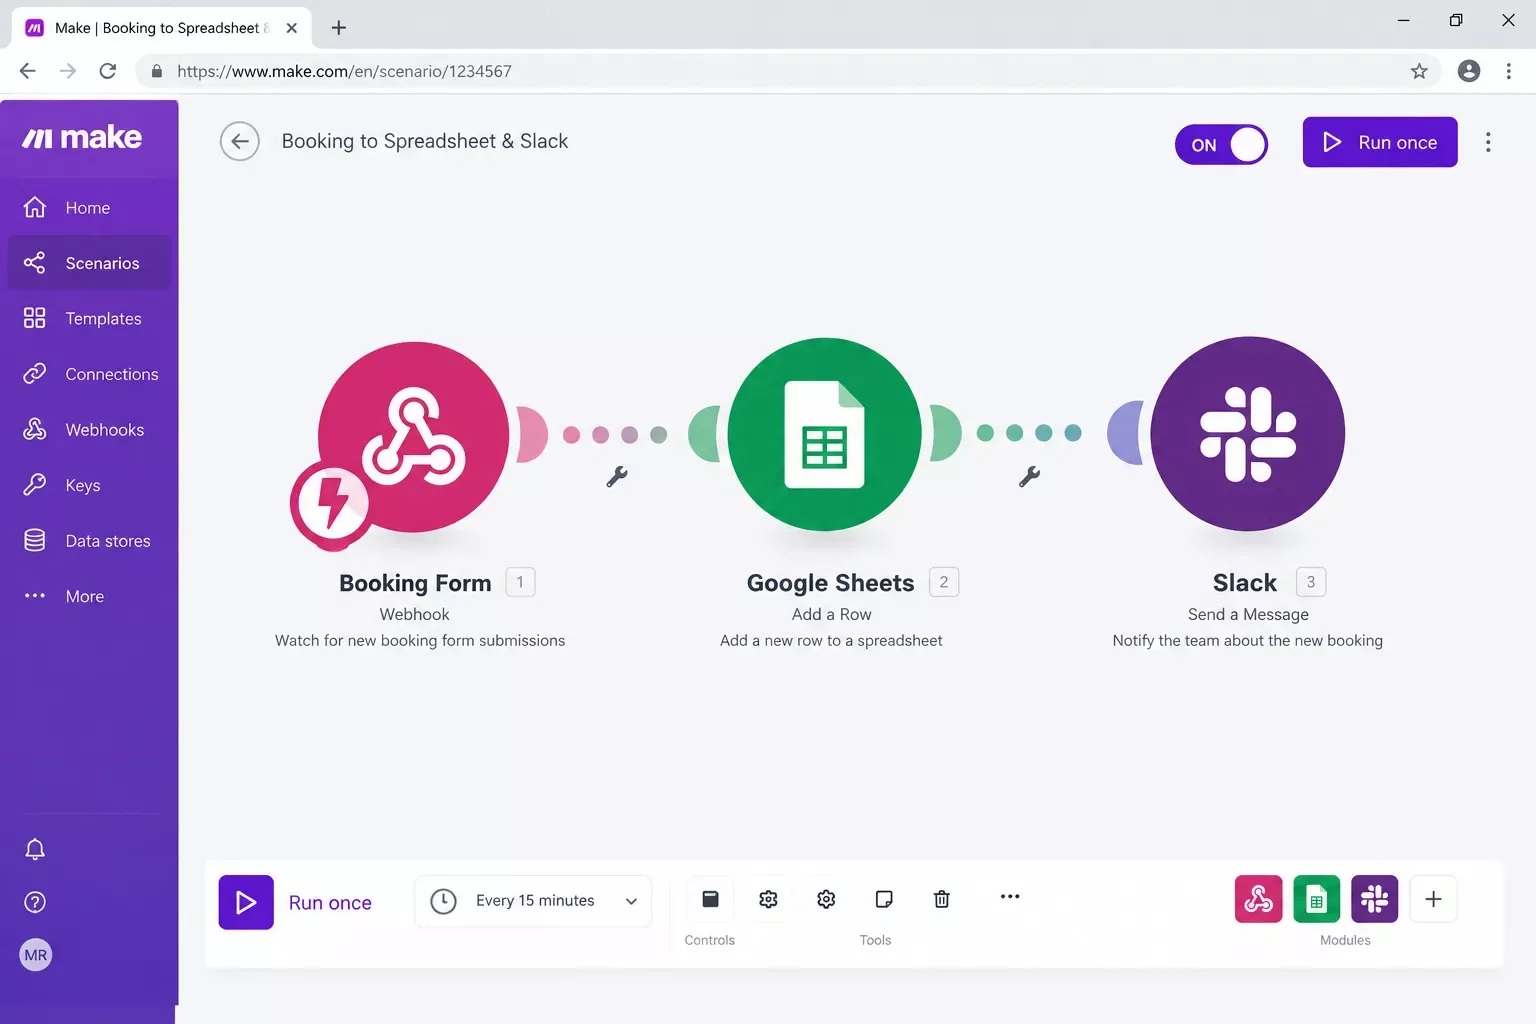
Task: Click the scenario title Booking to Spreadsheet & Slack
Action: 425,141
